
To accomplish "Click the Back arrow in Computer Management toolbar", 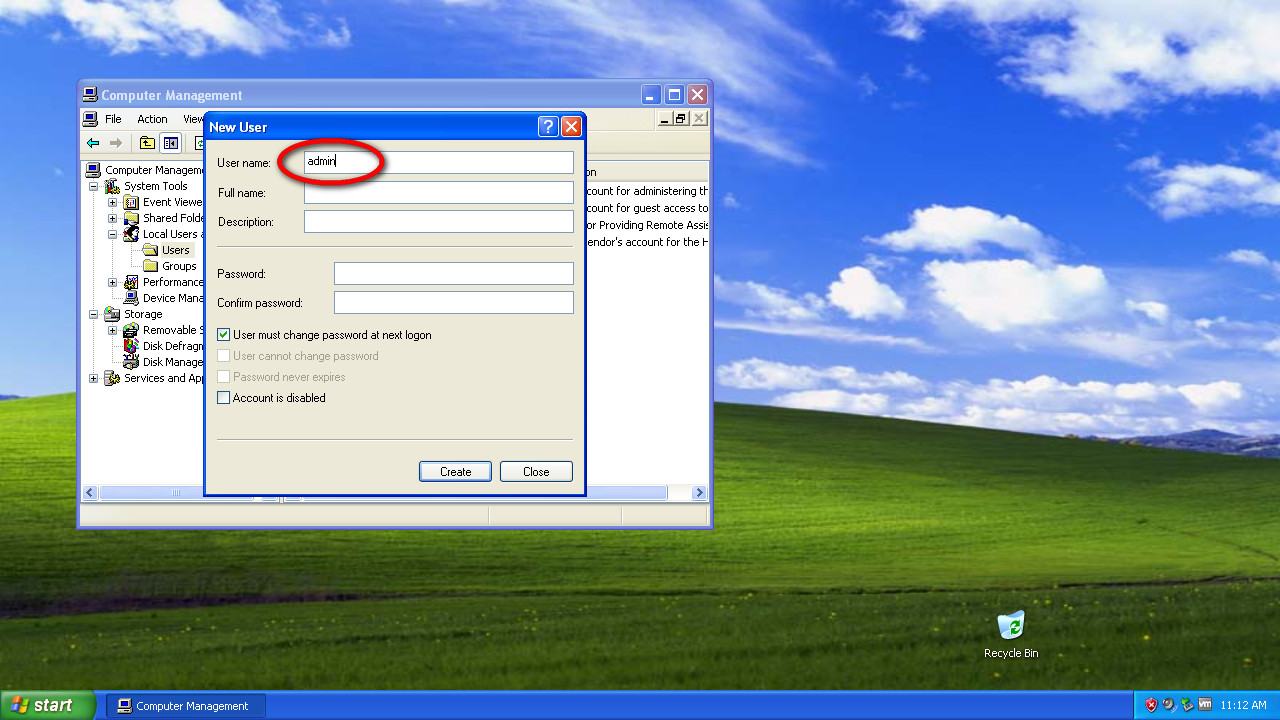I will 93,143.
